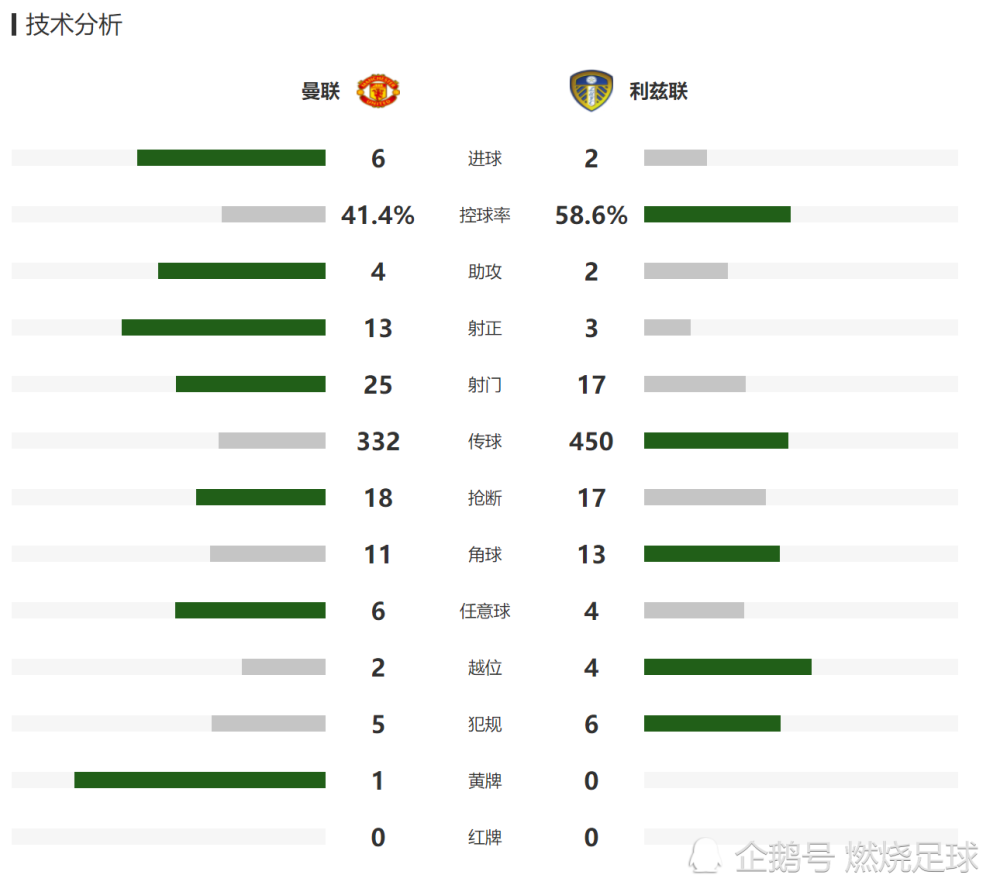The image size is (1000, 892).
Task: Select the 利兹联 team name
Action: click(659, 91)
